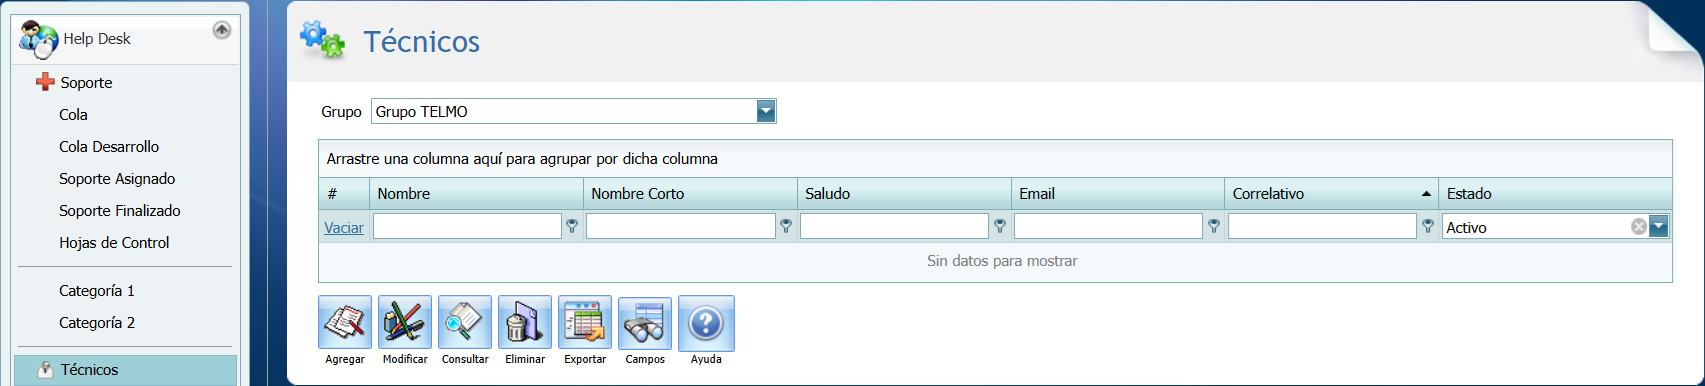
Task: Click the Técnicos sidebar icon
Action: (x=45, y=369)
